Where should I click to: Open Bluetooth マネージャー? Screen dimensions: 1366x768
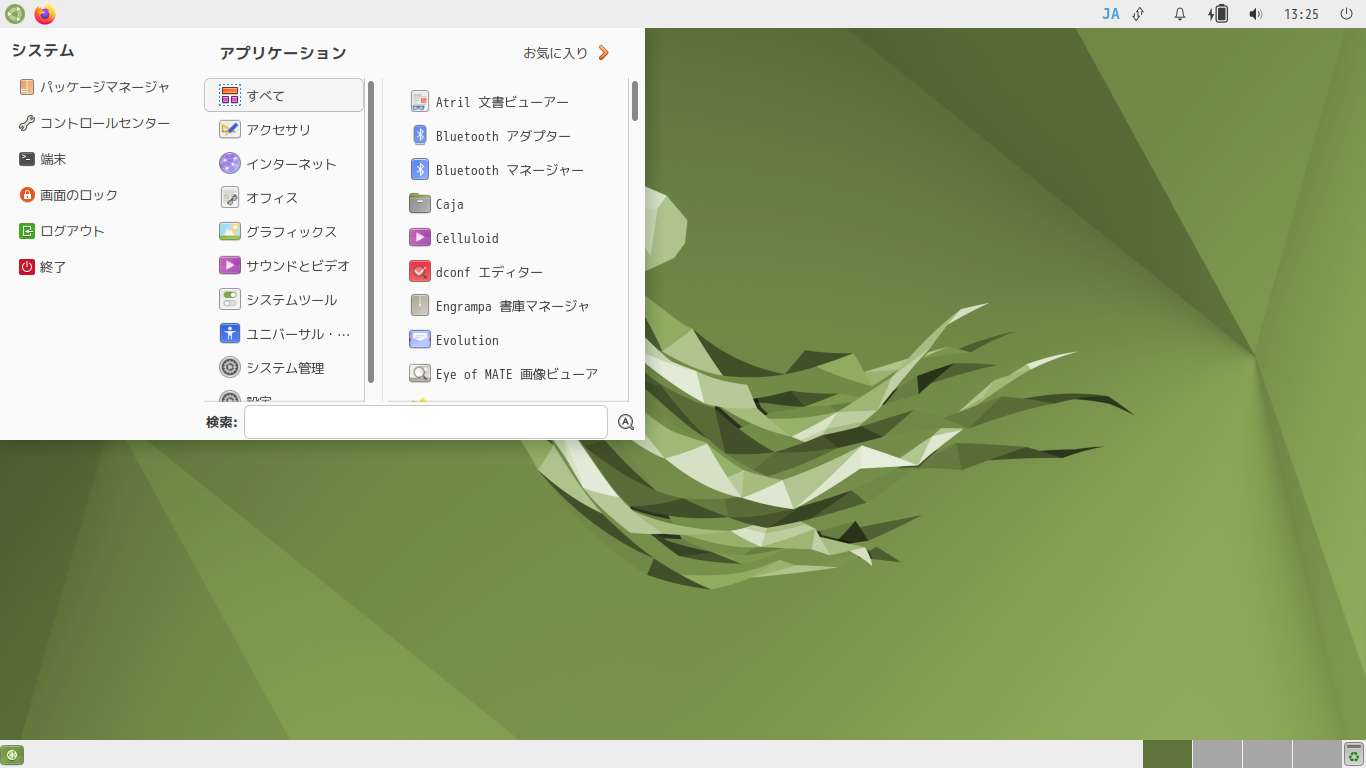click(x=507, y=169)
